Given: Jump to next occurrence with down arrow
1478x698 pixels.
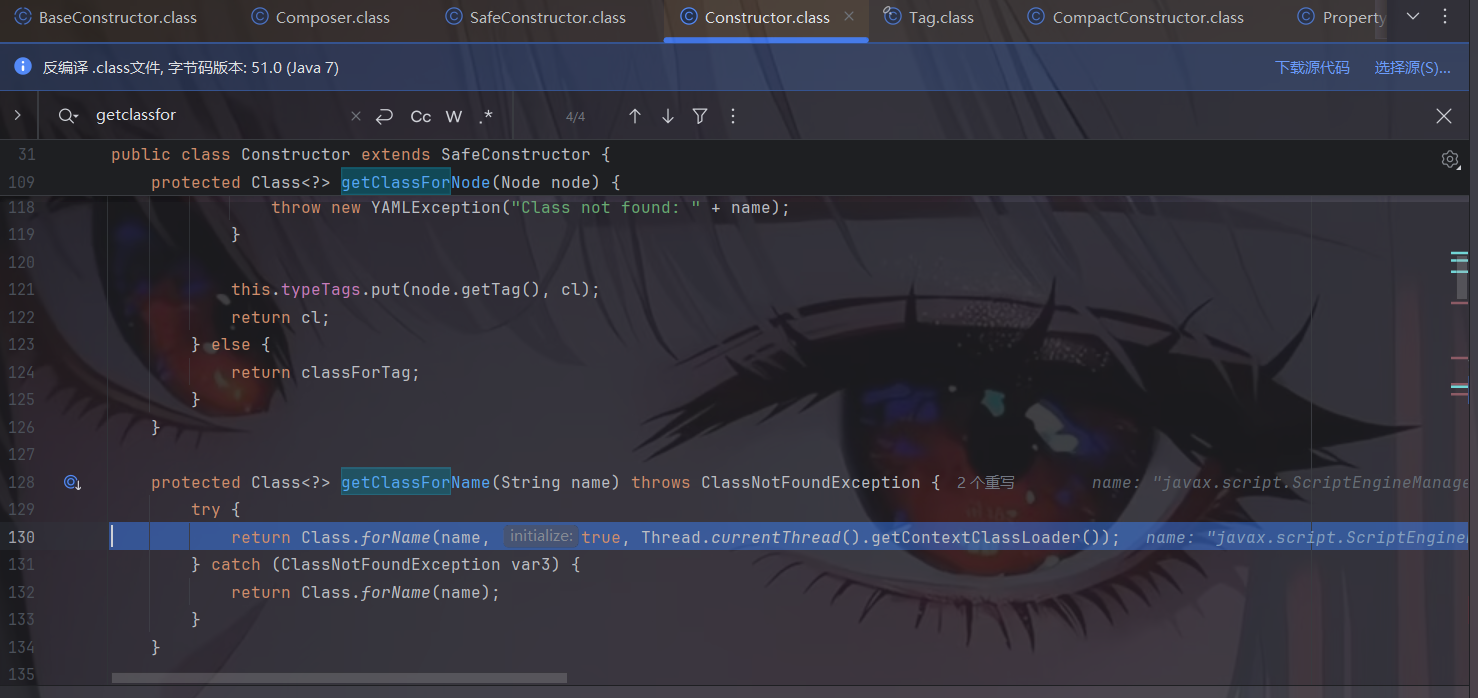Looking at the screenshot, I should (668, 116).
